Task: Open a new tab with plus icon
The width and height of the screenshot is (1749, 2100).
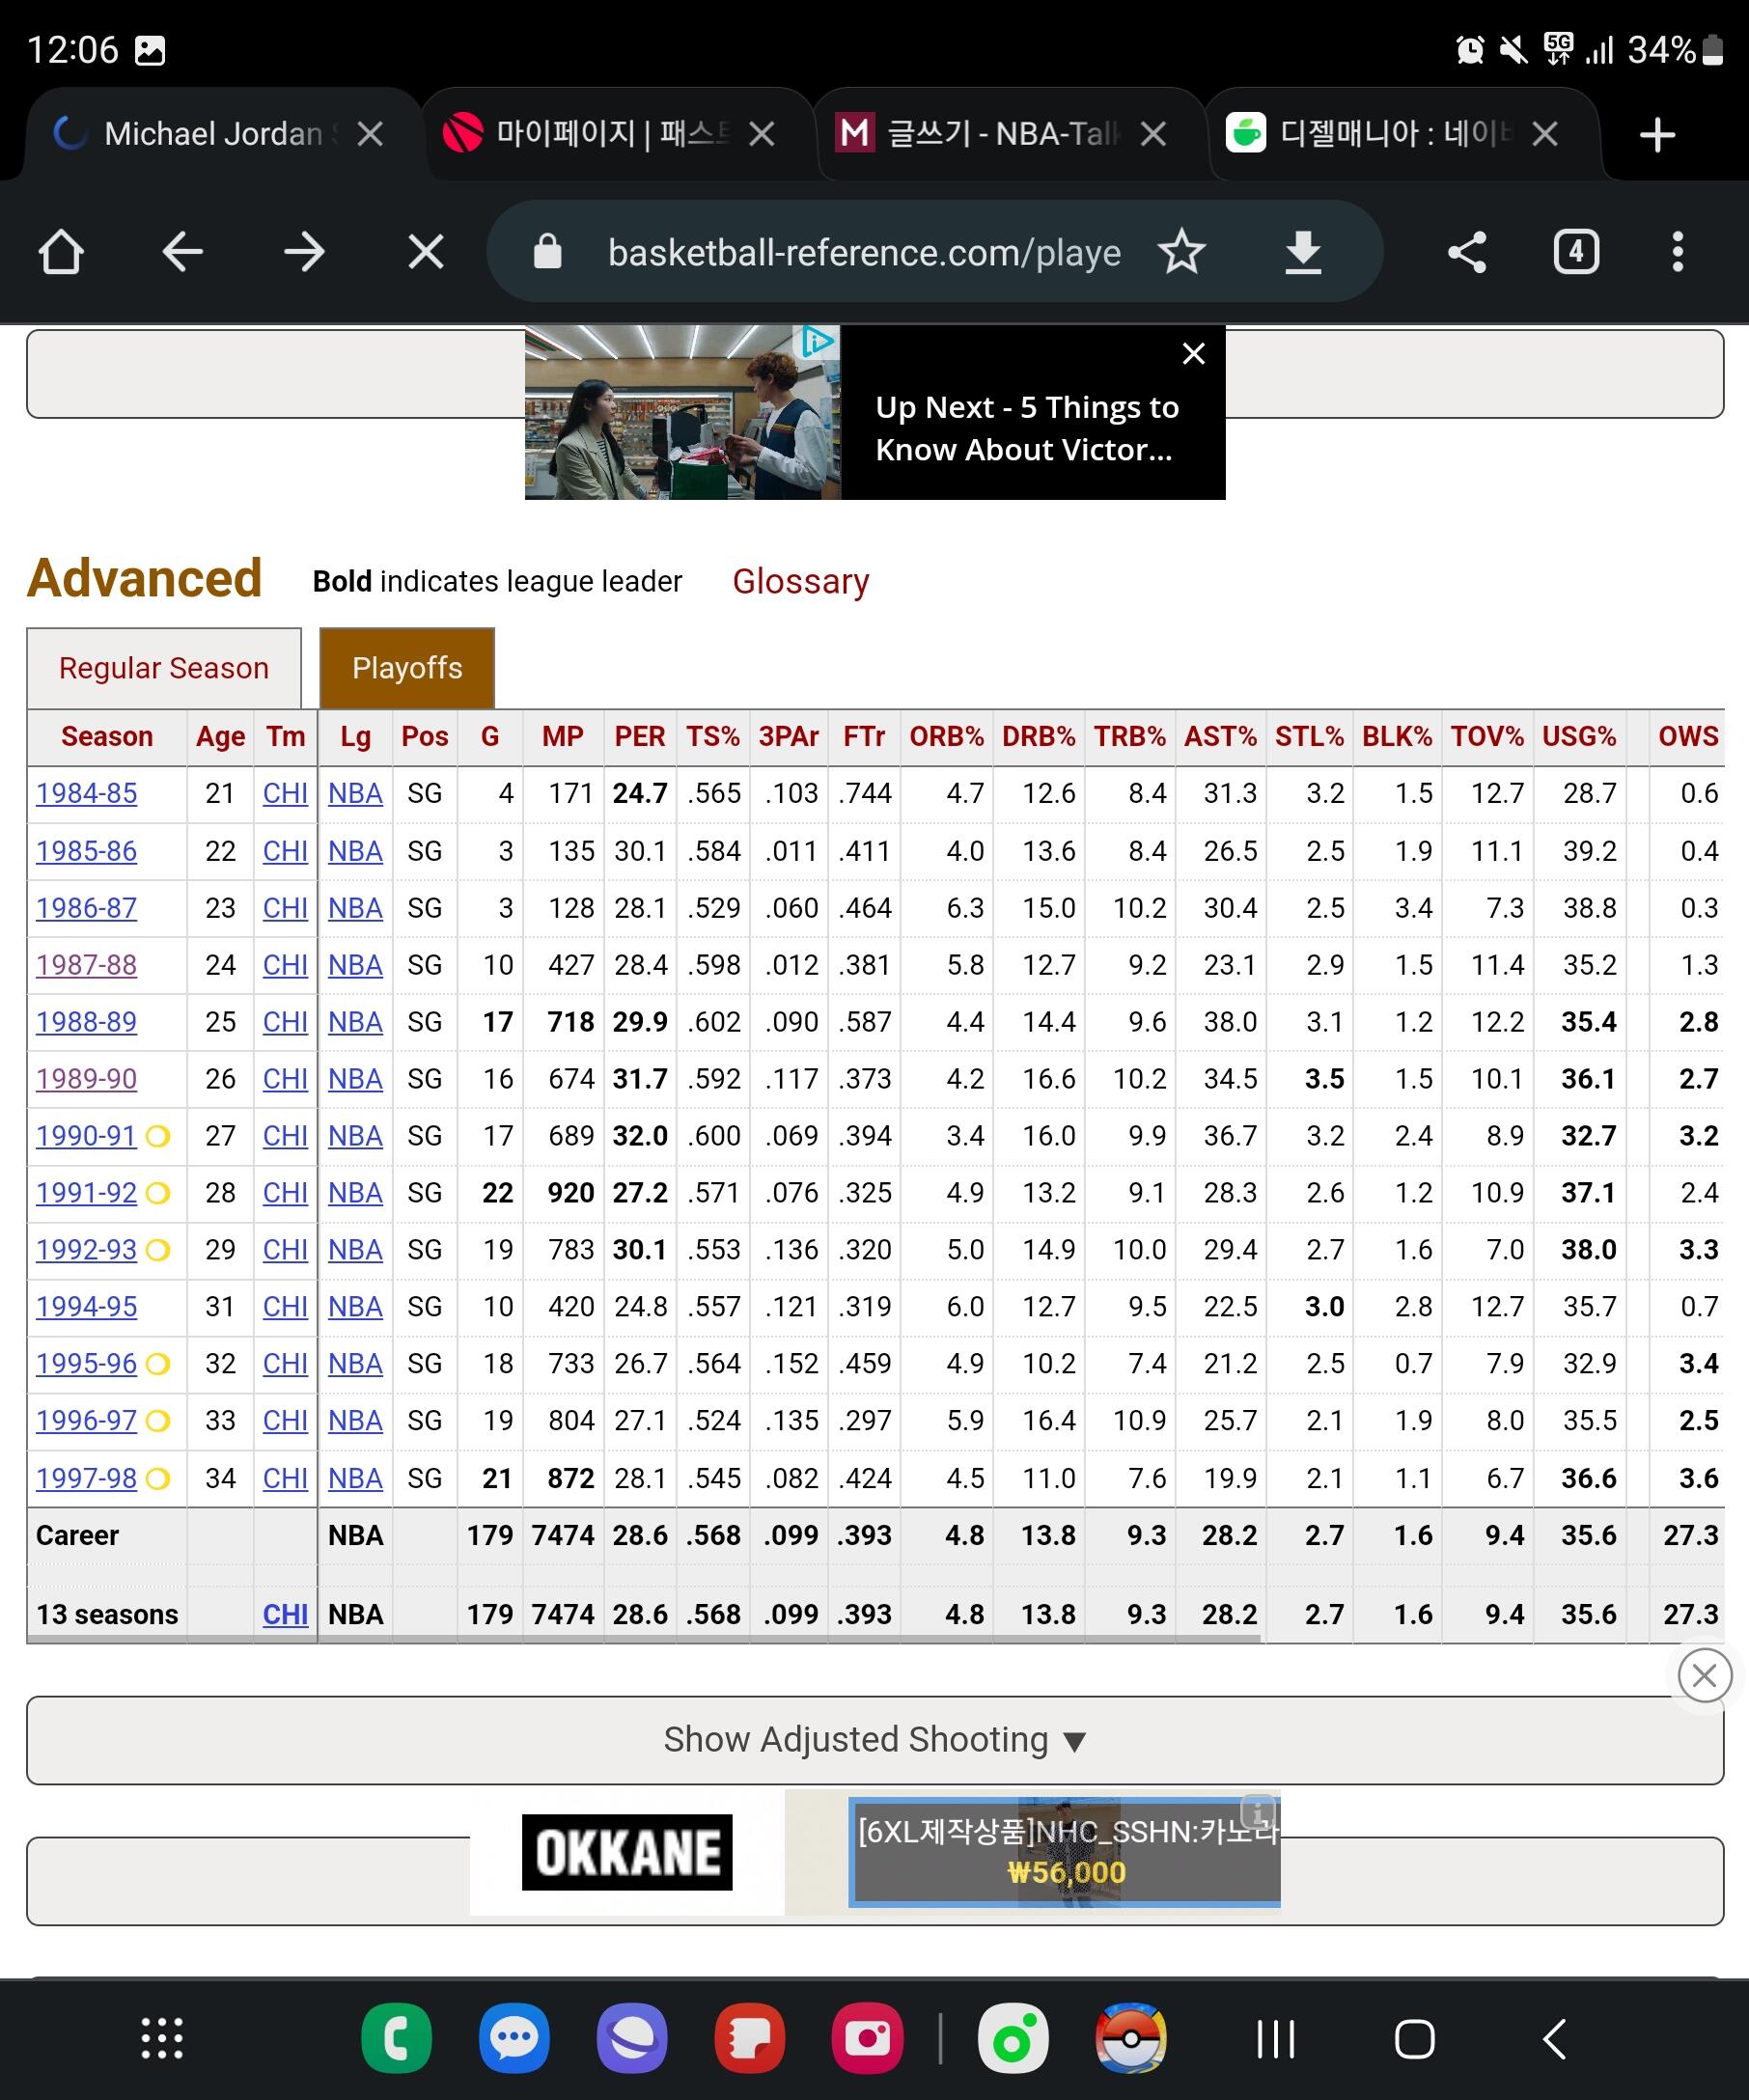Action: click(1657, 134)
